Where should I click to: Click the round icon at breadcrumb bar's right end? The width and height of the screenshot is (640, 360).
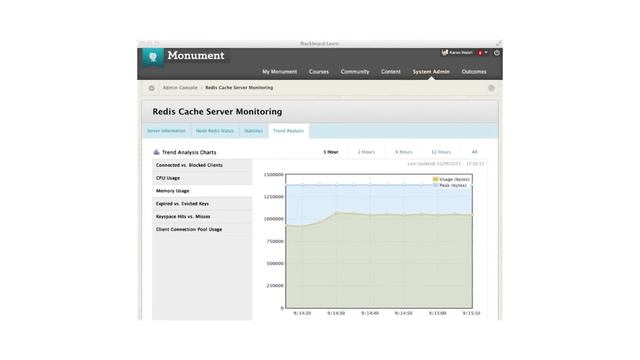491,88
